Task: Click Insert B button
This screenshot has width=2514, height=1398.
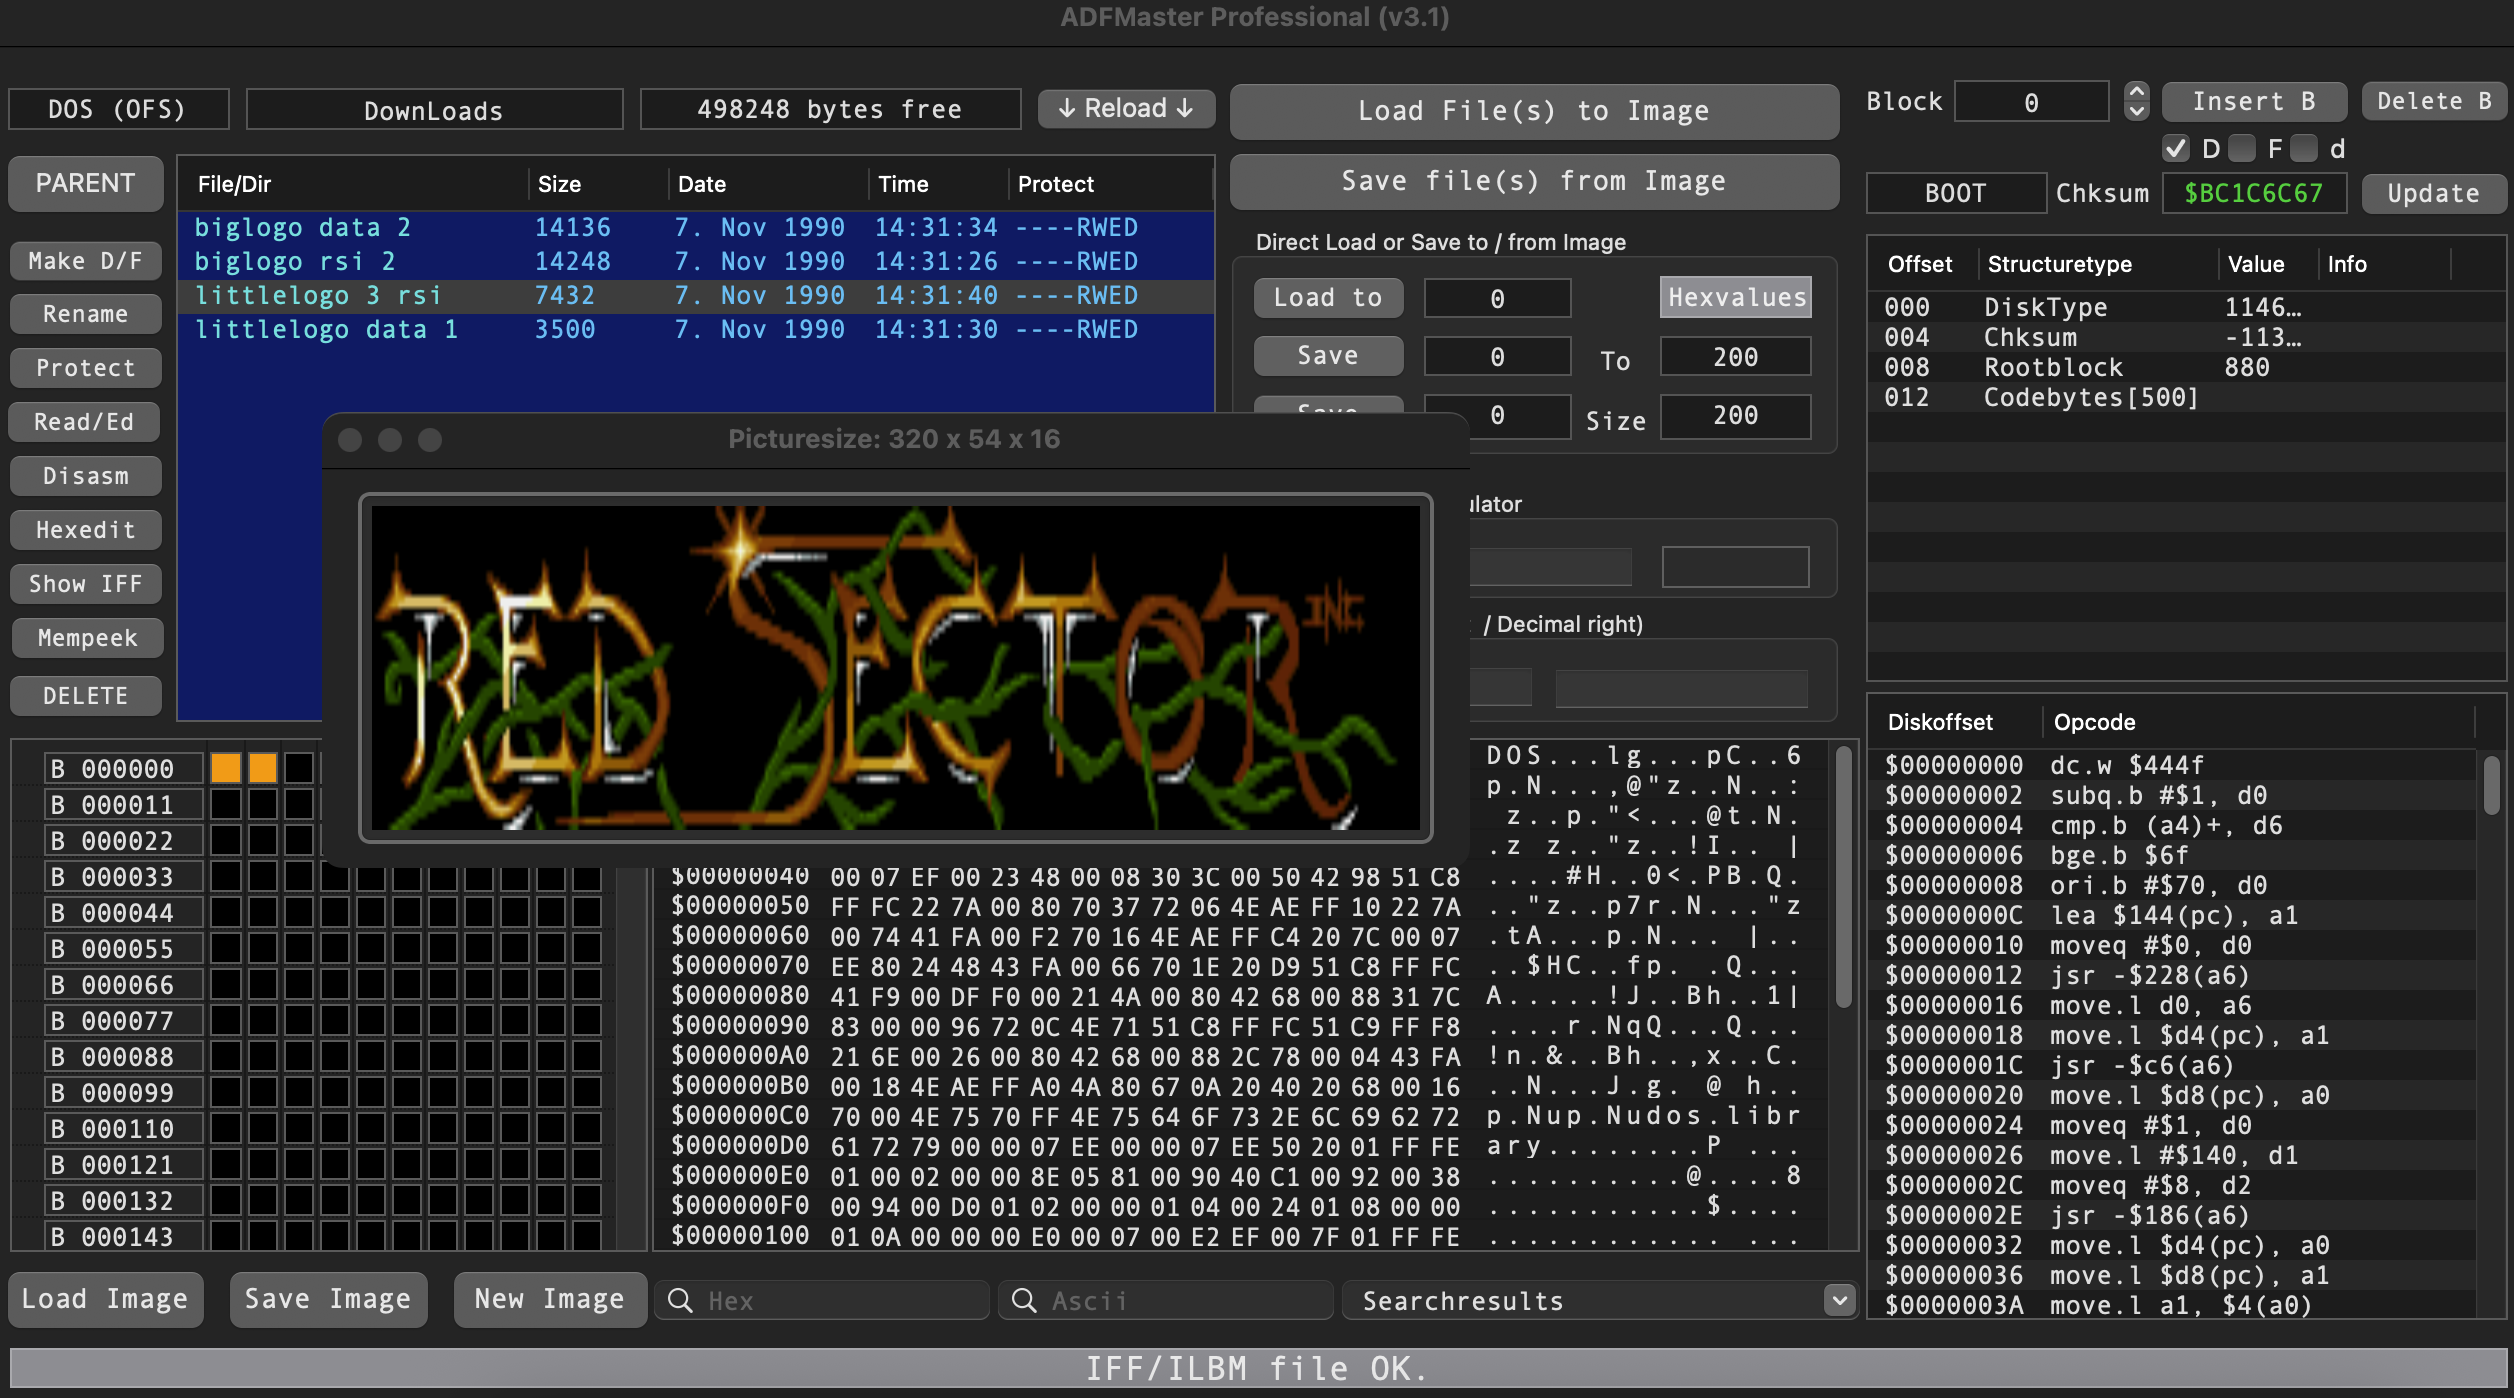Action: 2254,101
